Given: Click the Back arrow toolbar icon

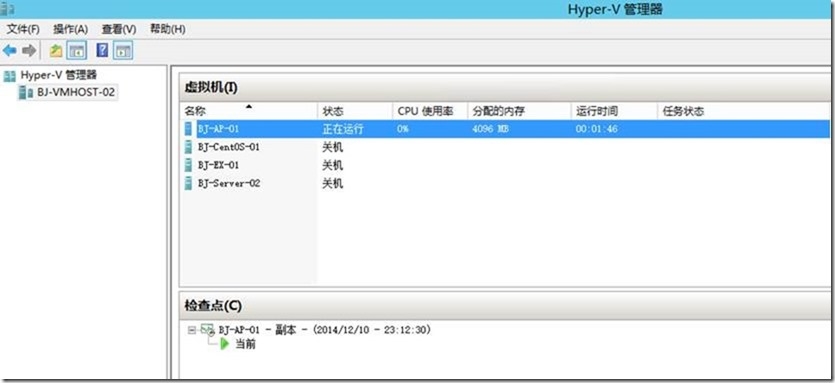Looking at the screenshot, I should [10, 51].
